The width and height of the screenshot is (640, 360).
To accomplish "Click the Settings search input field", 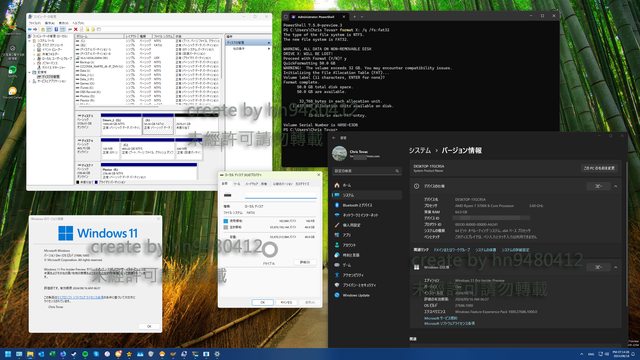I will pyautogui.click(x=367, y=171).
